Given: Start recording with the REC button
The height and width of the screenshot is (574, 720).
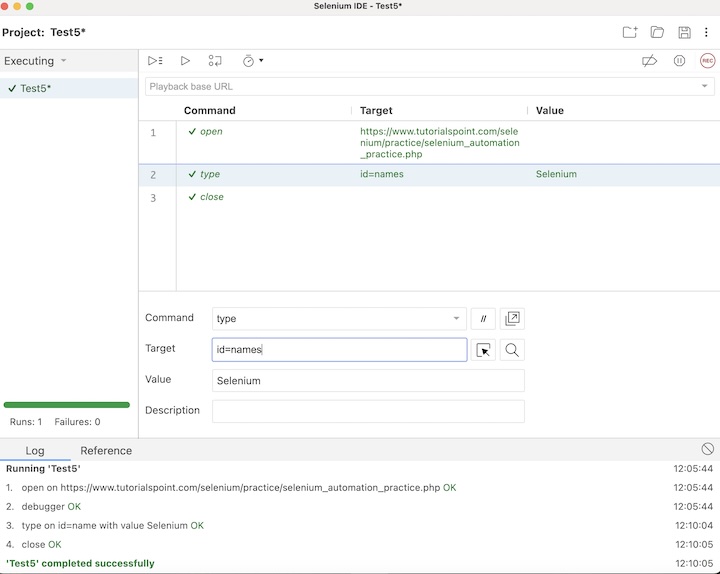Looking at the screenshot, I should pos(707,61).
